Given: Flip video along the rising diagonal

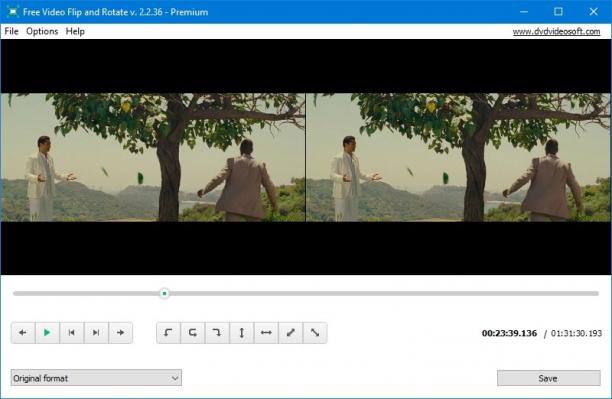Looking at the screenshot, I should 290,333.
